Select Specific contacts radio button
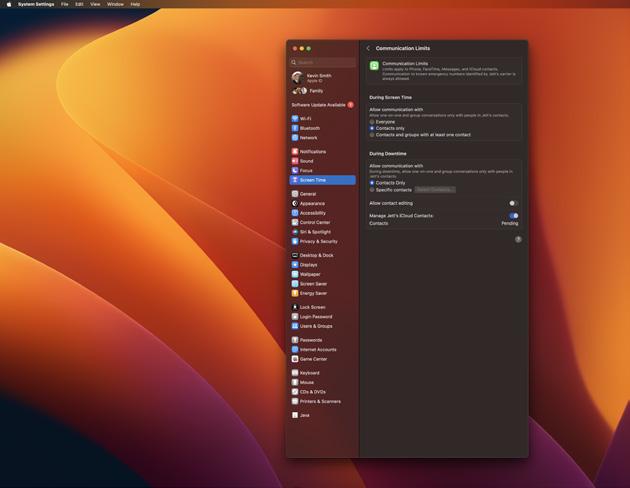This screenshot has height=488, width=630. point(372,190)
